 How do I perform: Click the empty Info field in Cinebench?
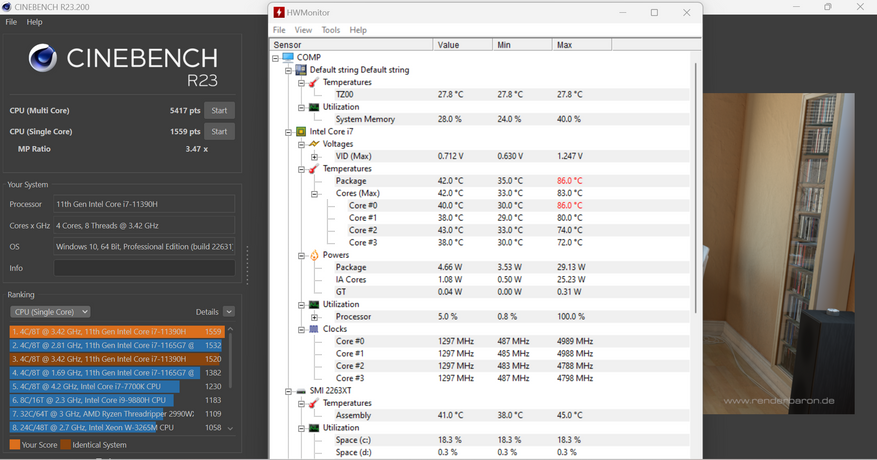point(144,268)
